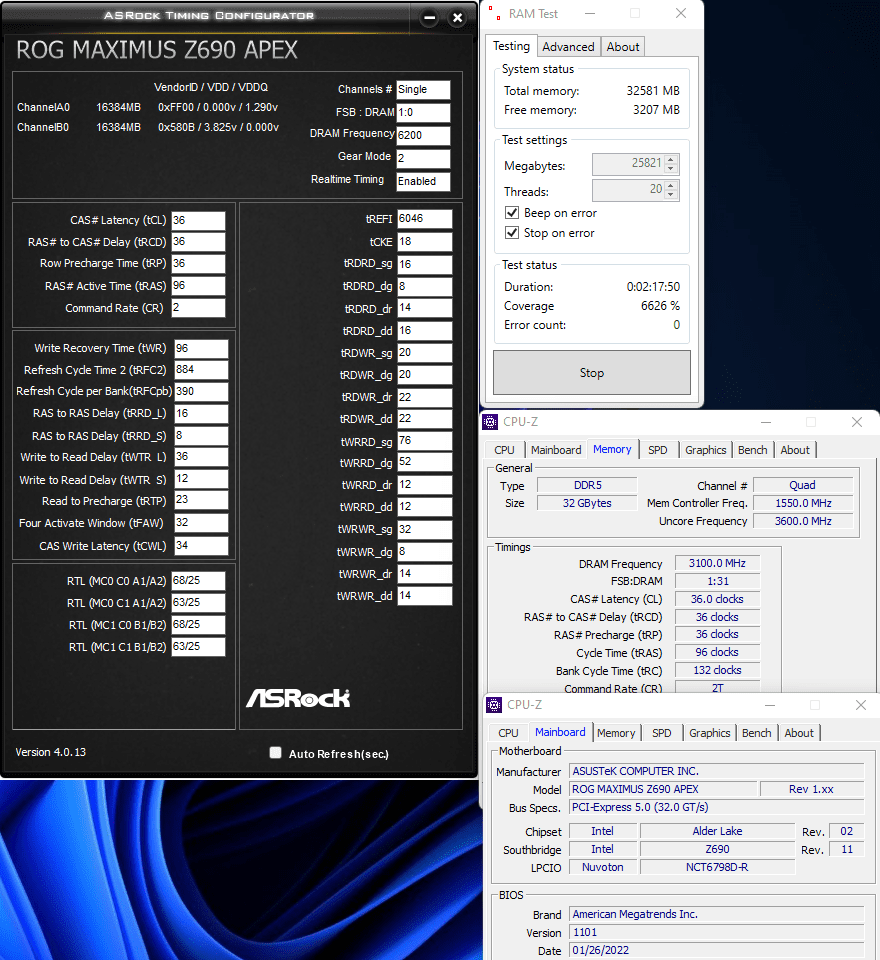Click the tREFI value field
The height and width of the screenshot is (960, 880).
(425, 219)
